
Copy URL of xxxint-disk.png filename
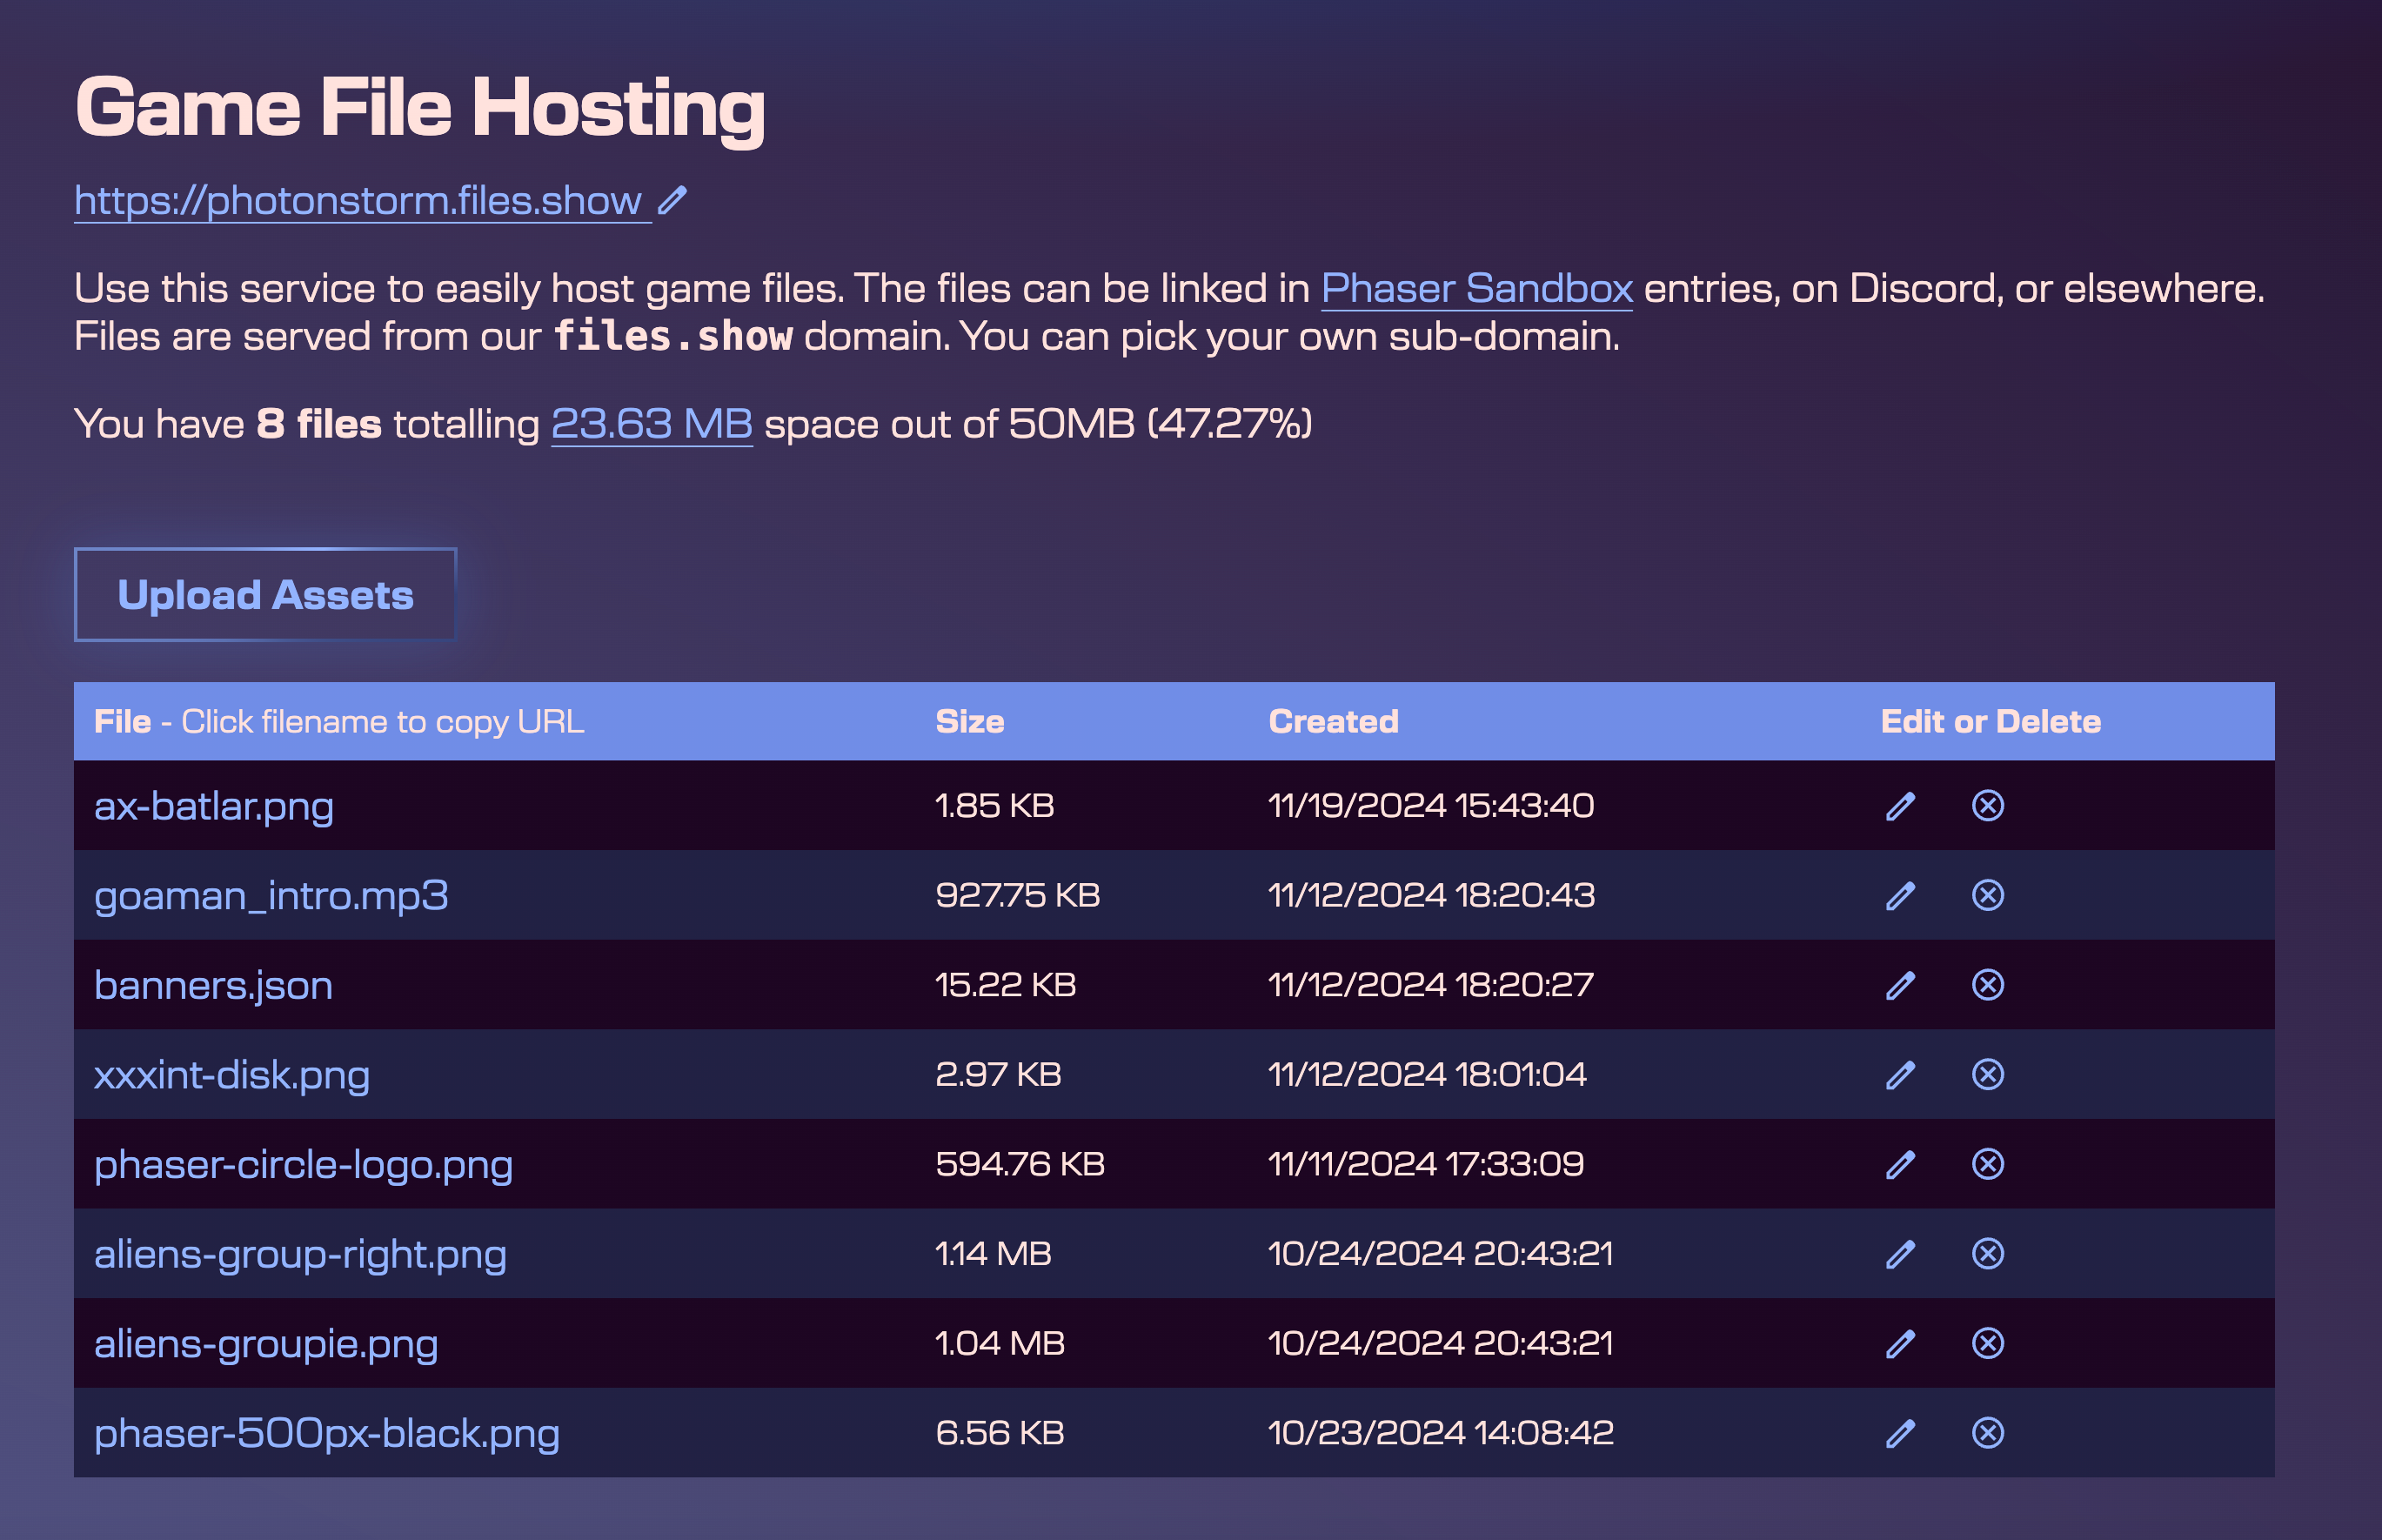[232, 1075]
